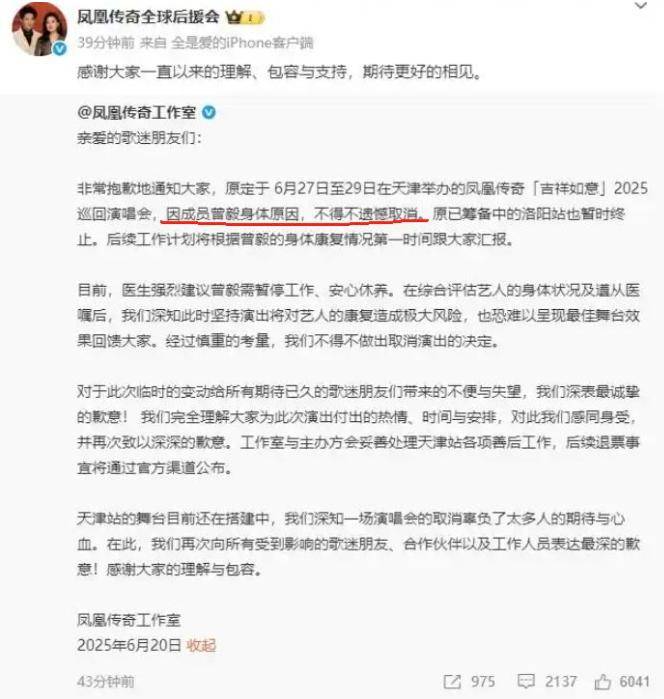Open the 2137 comments count
664x699 pixels.
pos(561,681)
